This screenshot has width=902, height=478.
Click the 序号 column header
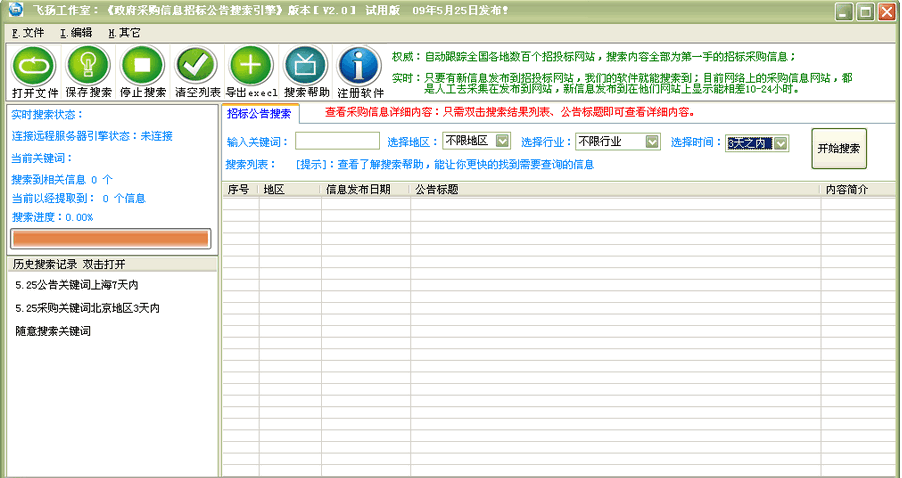pos(241,189)
